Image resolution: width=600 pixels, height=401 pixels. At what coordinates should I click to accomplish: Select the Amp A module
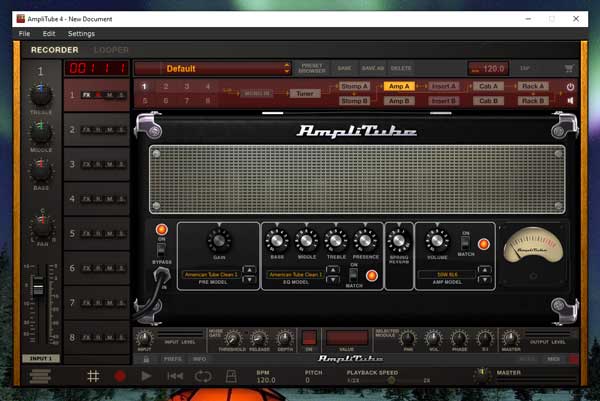tap(399, 86)
